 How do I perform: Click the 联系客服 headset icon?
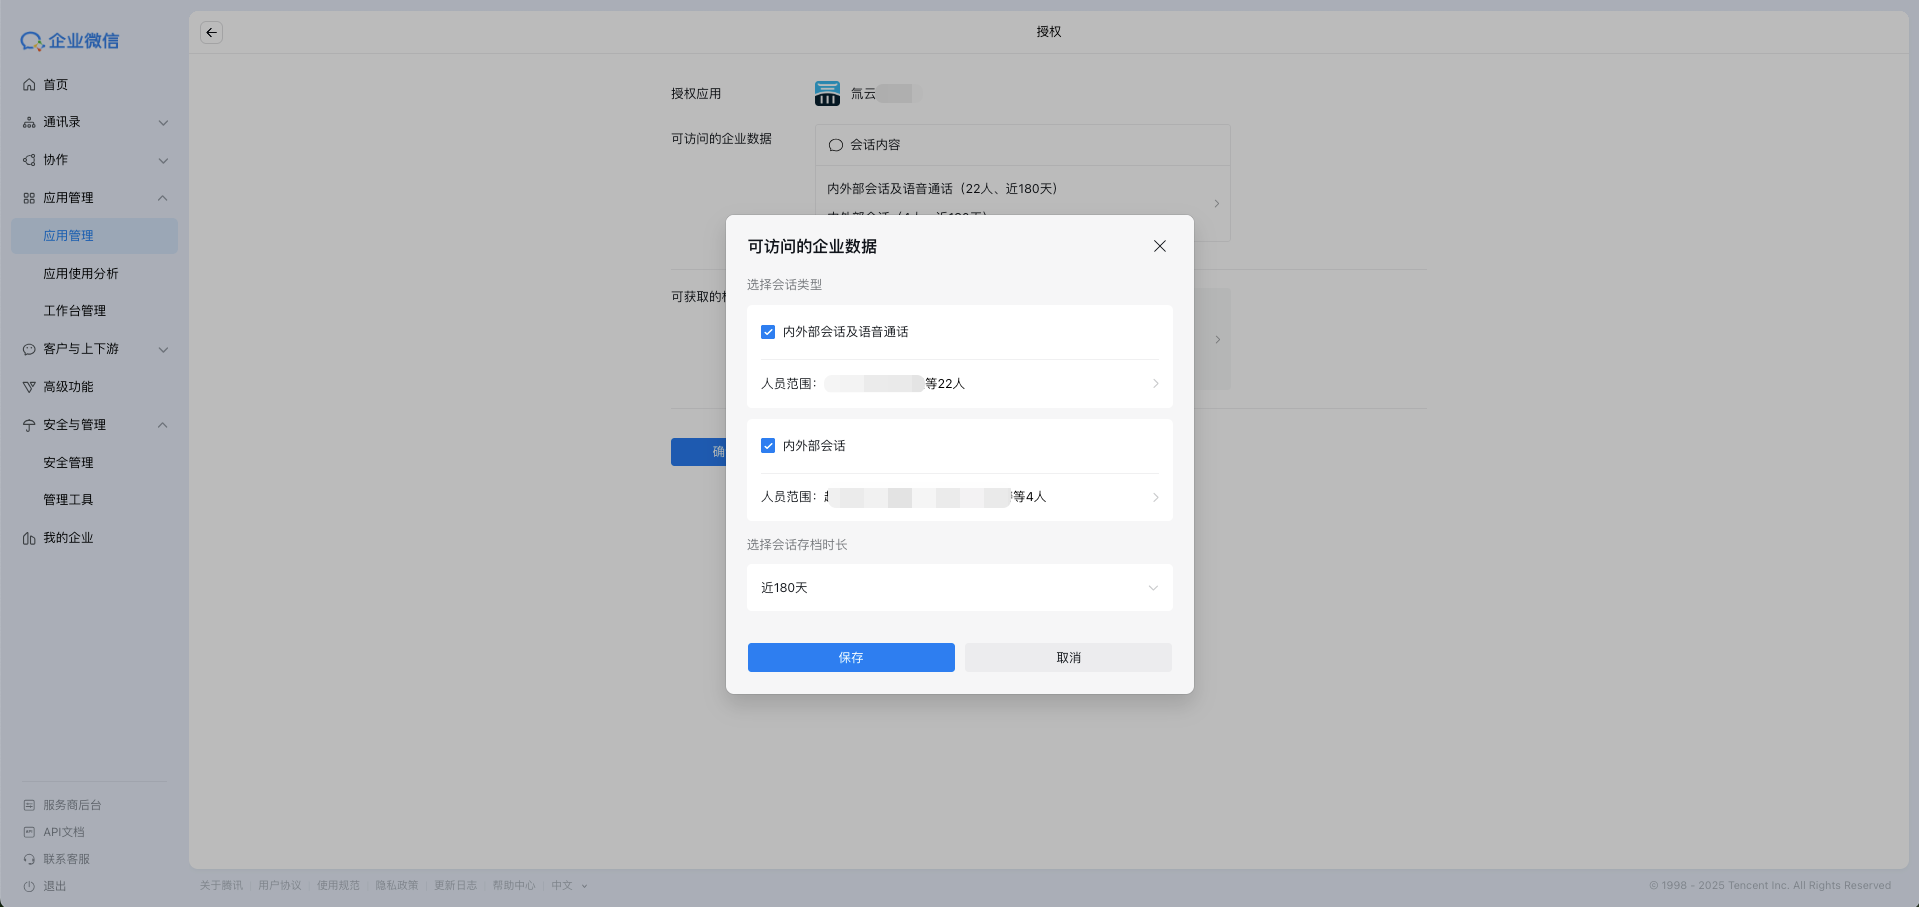(x=29, y=859)
